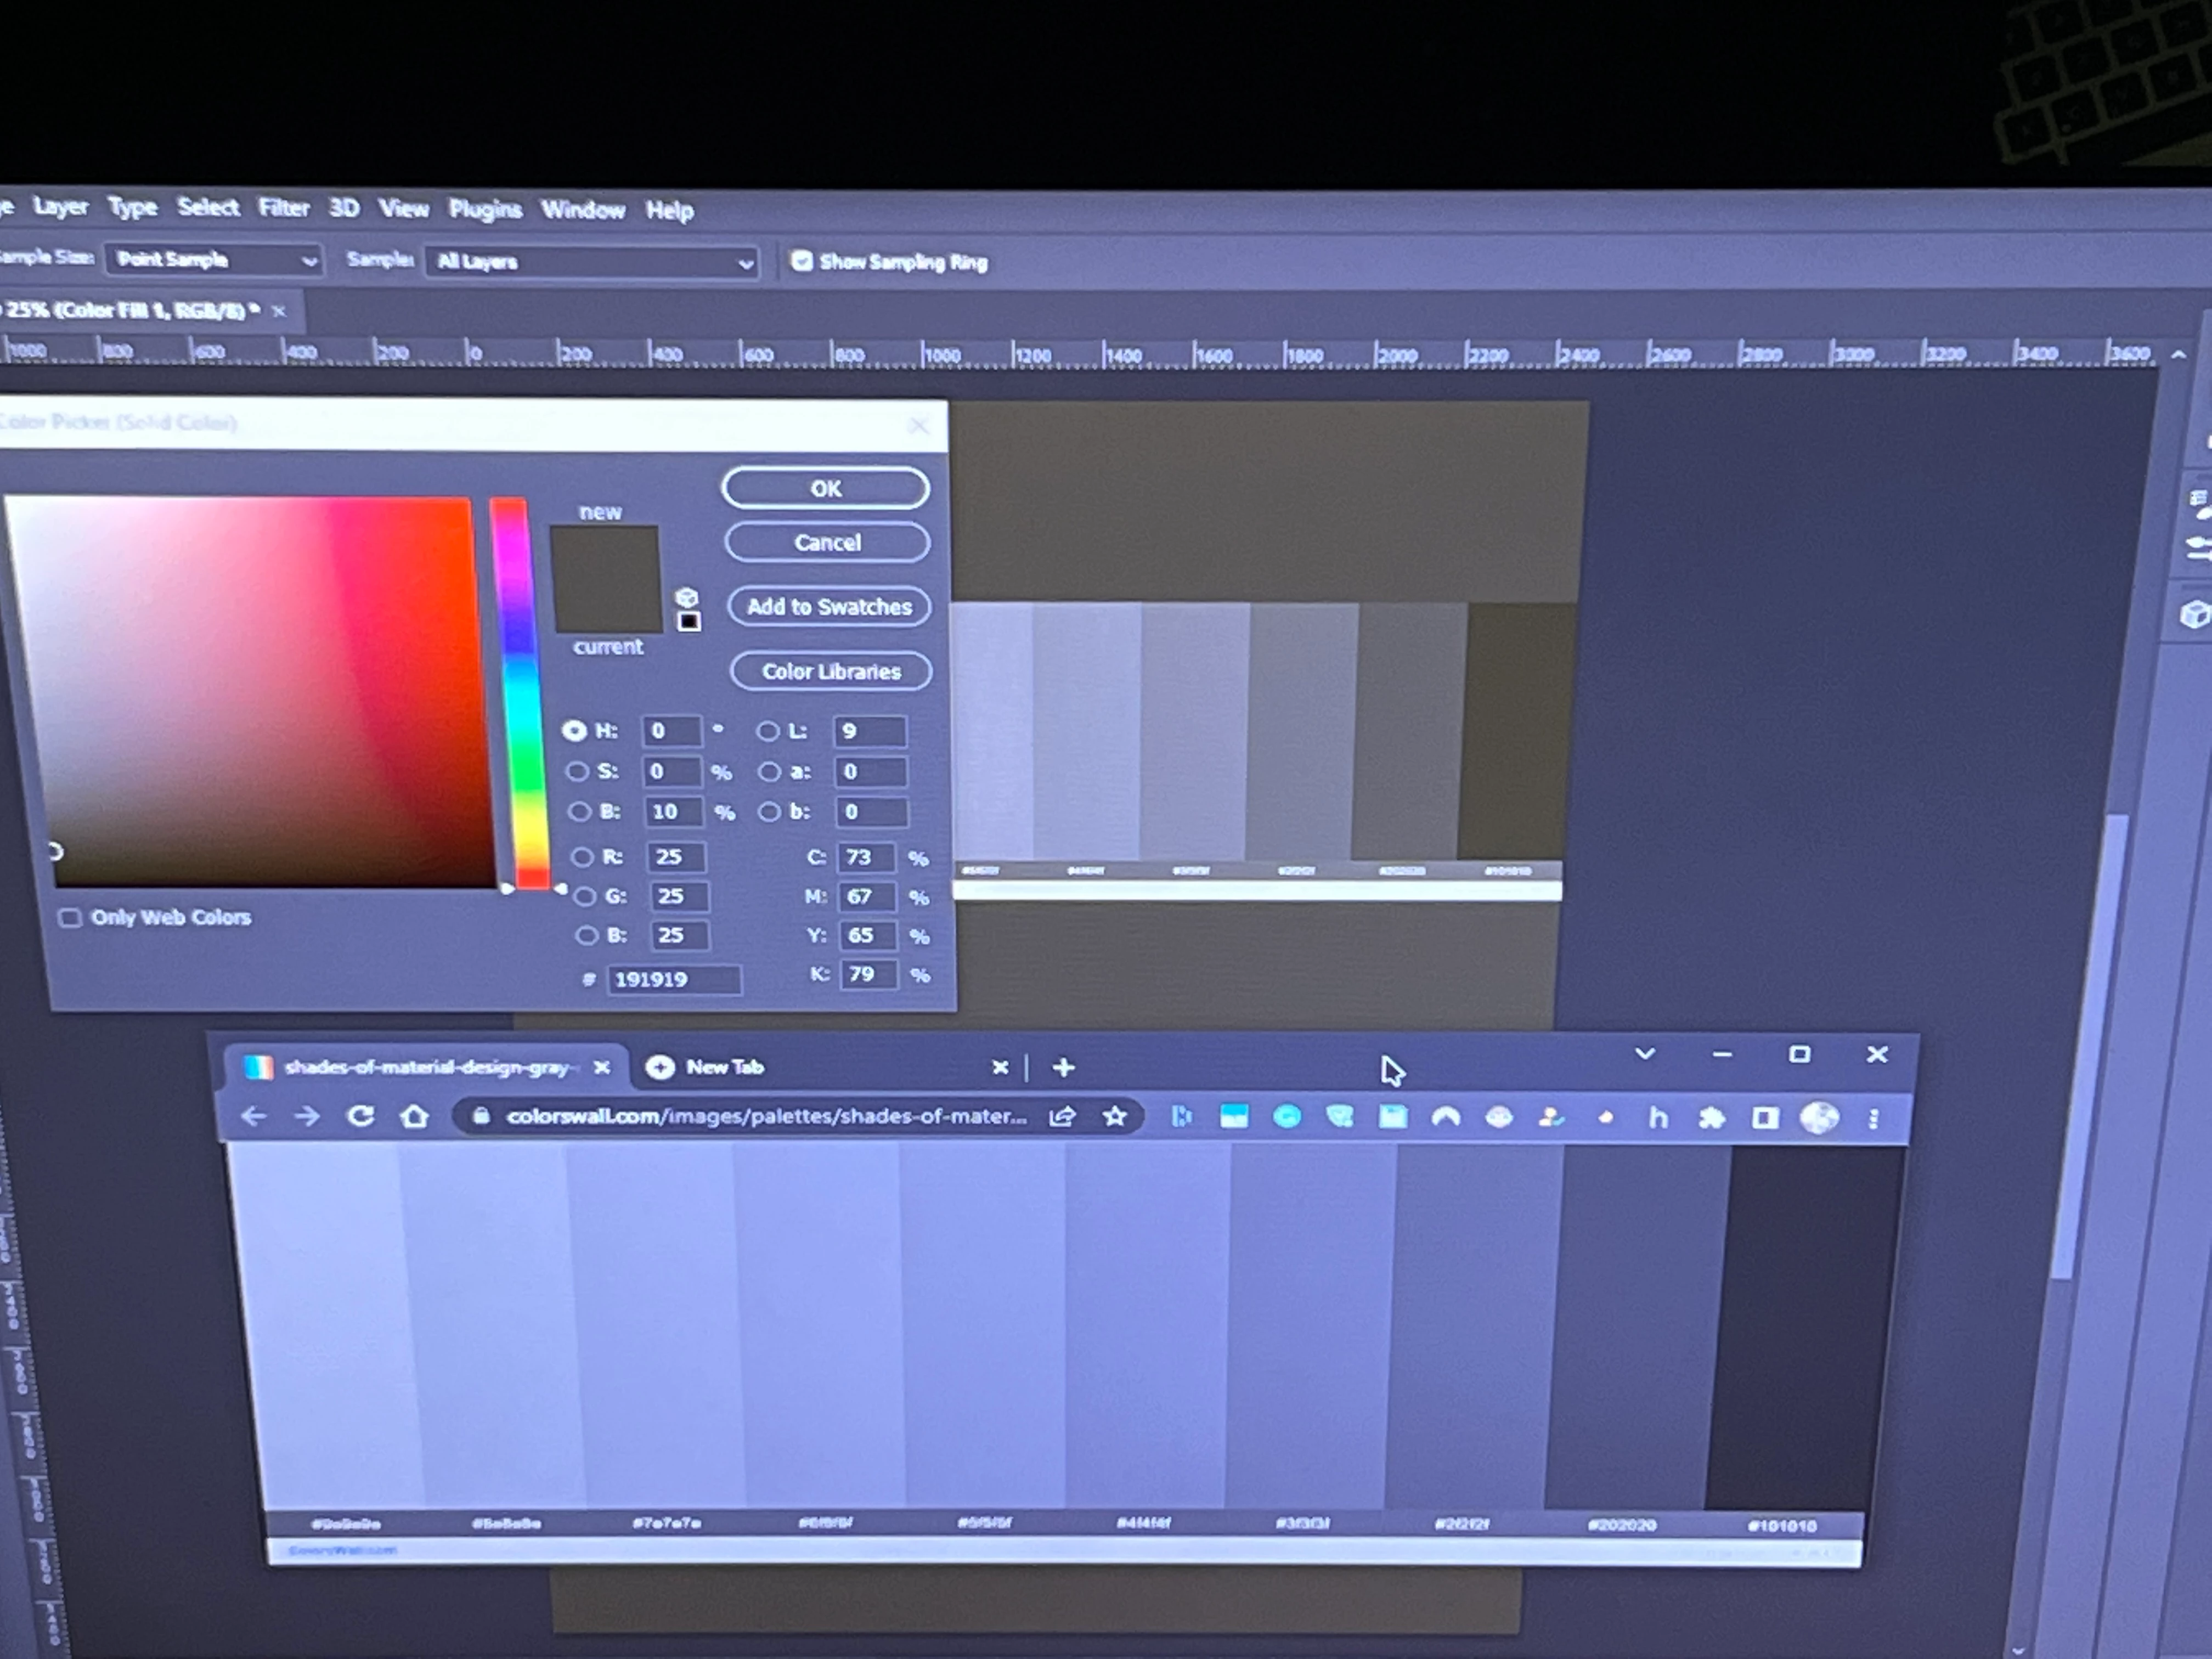
Task: Bookmark page with star icon
Action: click(x=1114, y=1116)
